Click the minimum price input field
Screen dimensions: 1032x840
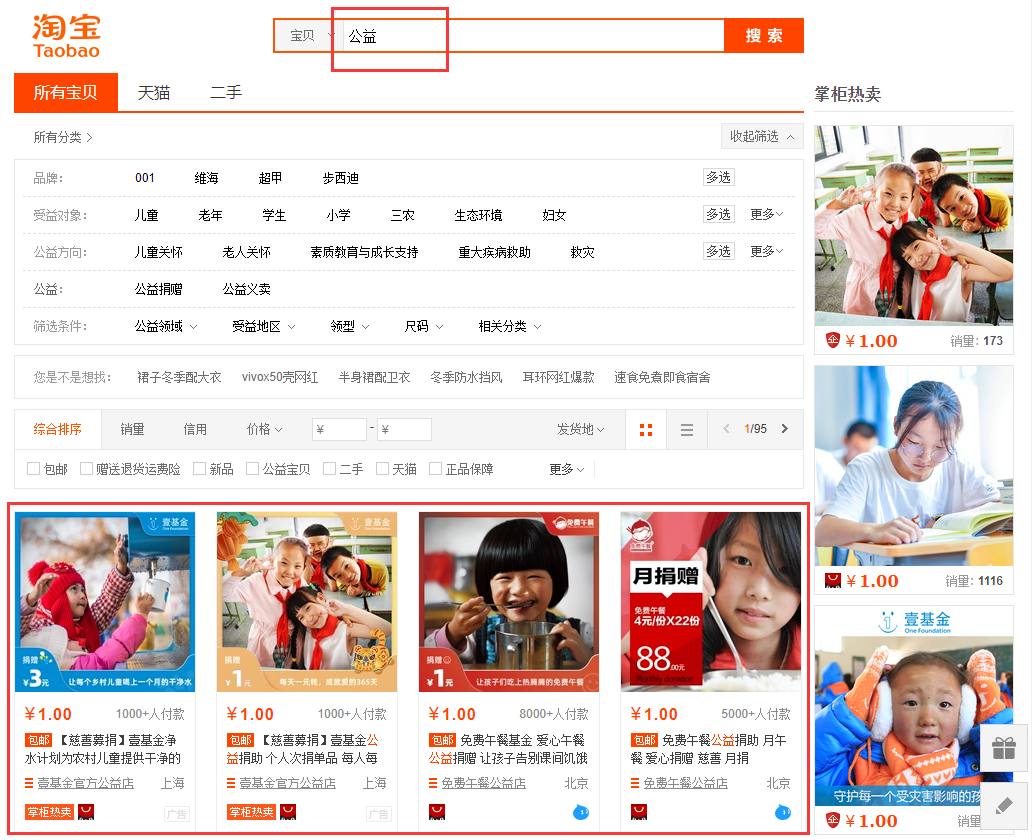[x=339, y=429]
